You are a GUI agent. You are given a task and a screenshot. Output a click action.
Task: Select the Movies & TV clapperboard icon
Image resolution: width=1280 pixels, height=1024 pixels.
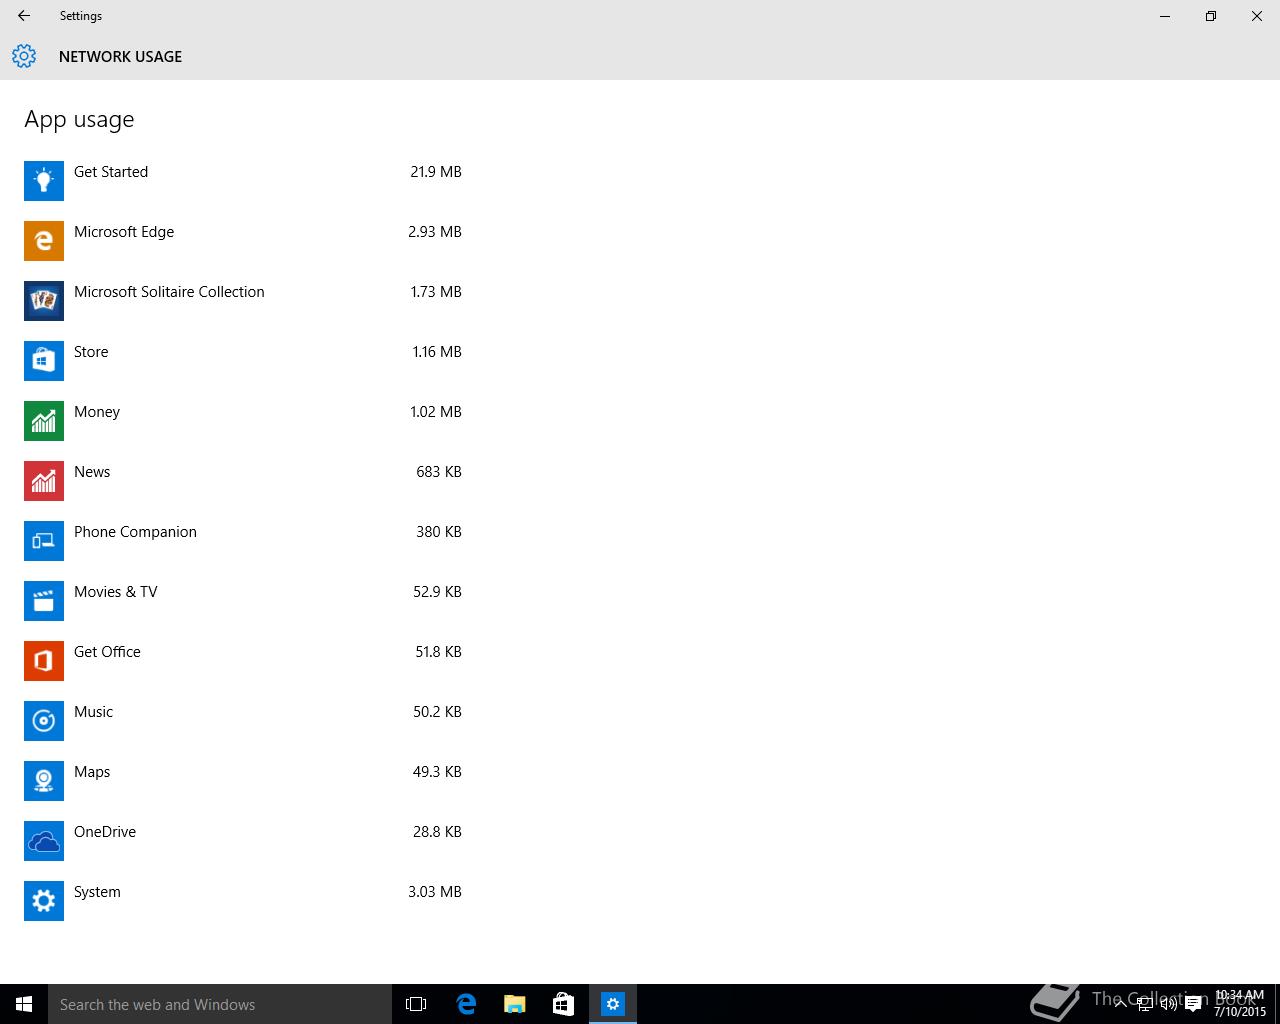(x=44, y=601)
